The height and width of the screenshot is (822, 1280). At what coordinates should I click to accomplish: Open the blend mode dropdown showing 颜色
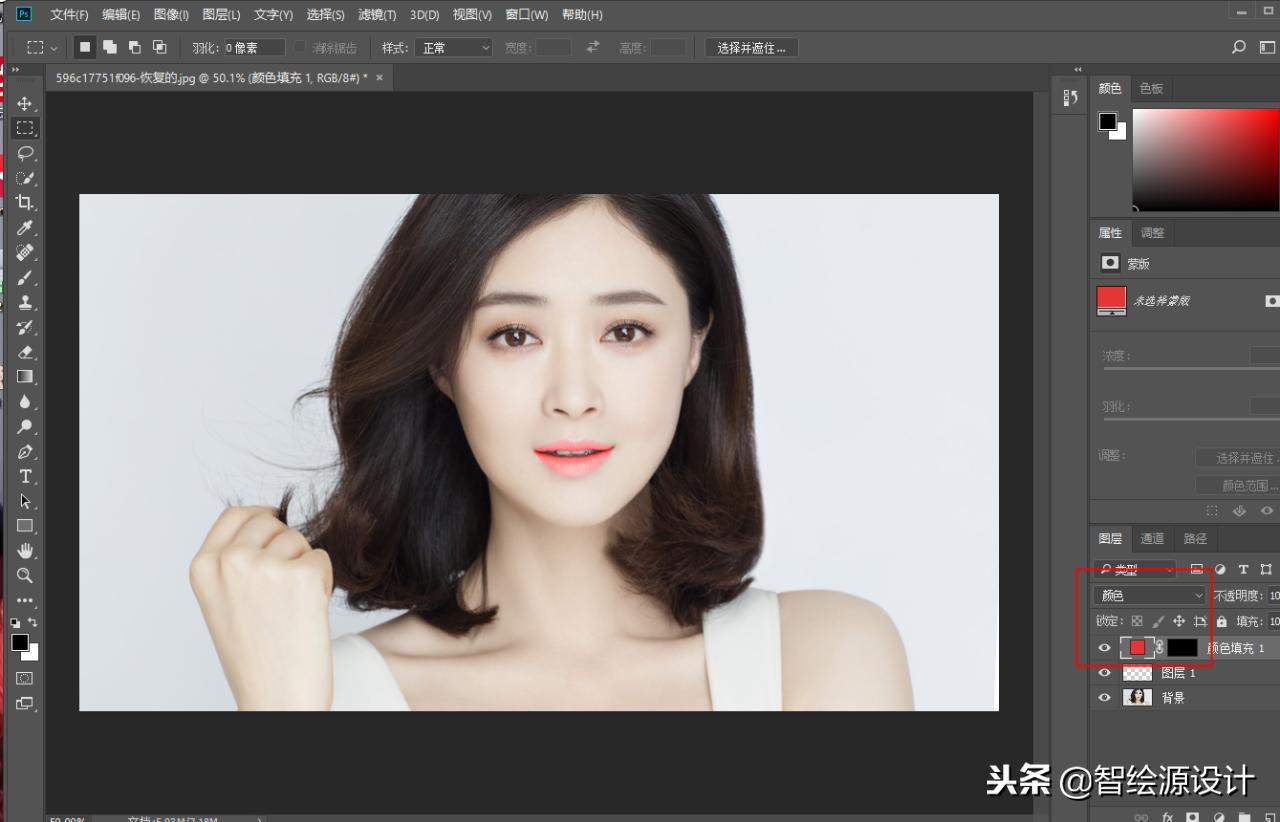(x=1147, y=594)
